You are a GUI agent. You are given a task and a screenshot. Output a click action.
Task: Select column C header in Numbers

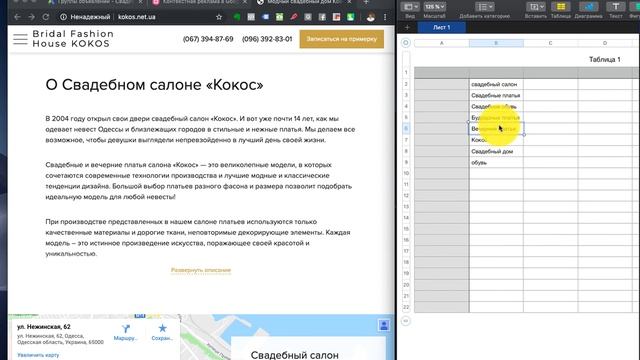coord(551,43)
